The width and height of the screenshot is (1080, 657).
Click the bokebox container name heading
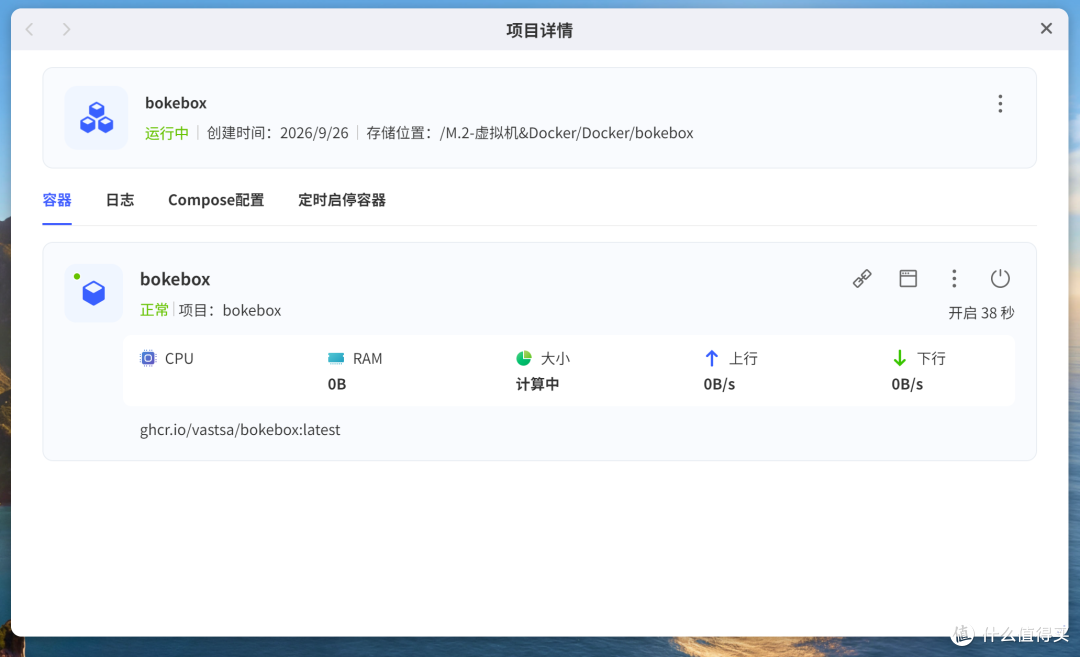[x=175, y=279]
